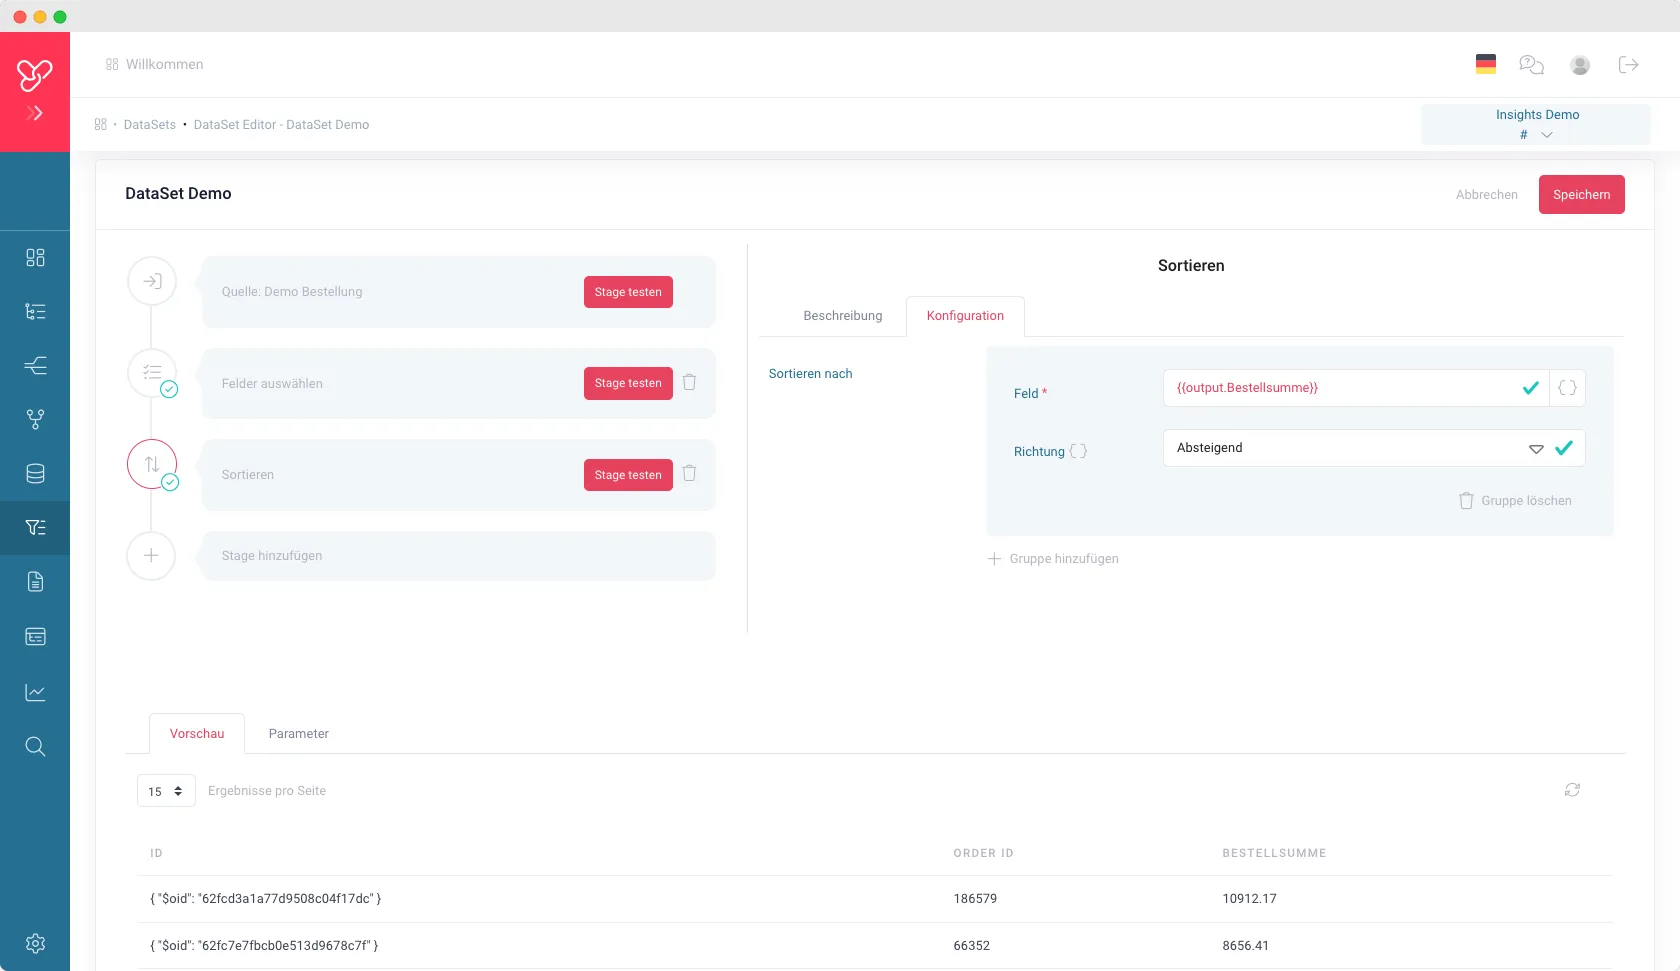This screenshot has height=971, width=1680.
Task: Click the logout icon
Action: (1628, 65)
